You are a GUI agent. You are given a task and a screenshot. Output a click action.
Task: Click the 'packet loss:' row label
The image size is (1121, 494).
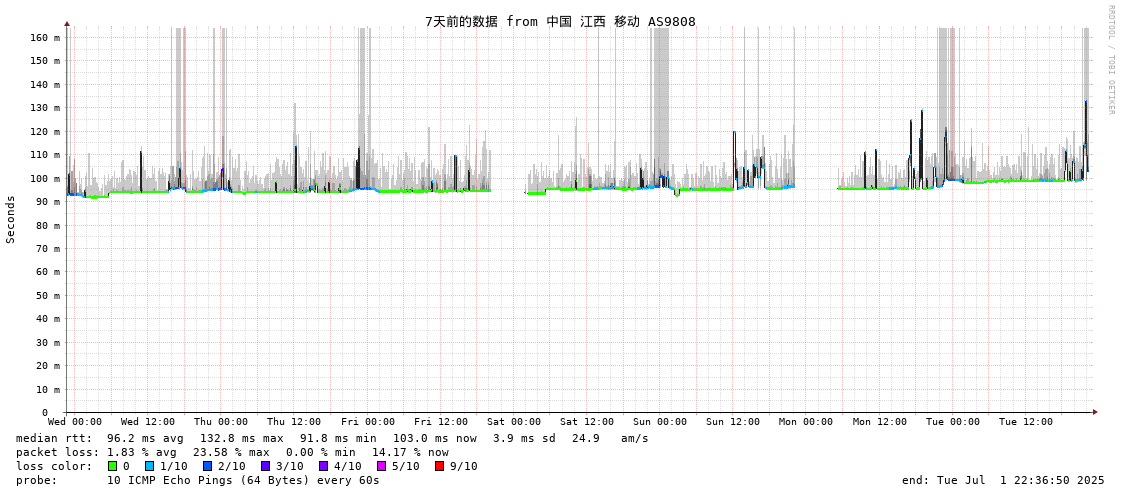57,452
